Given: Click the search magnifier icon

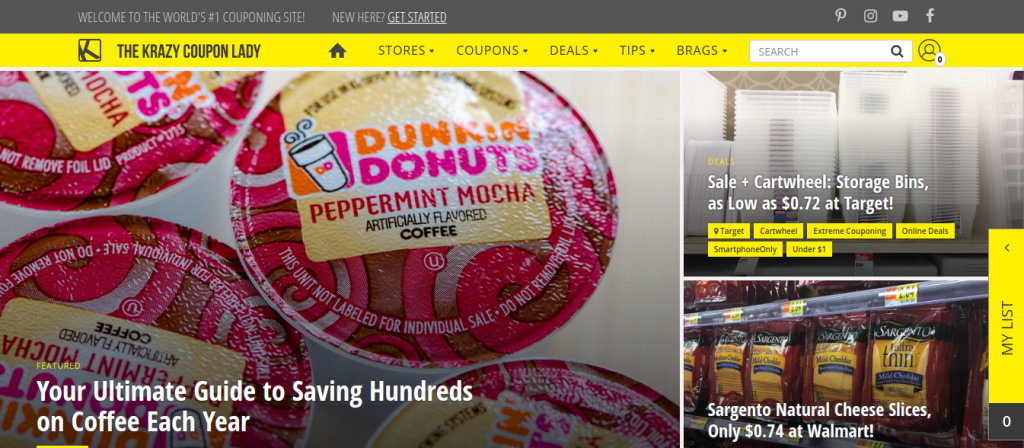Looking at the screenshot, I should click(897, 51).
